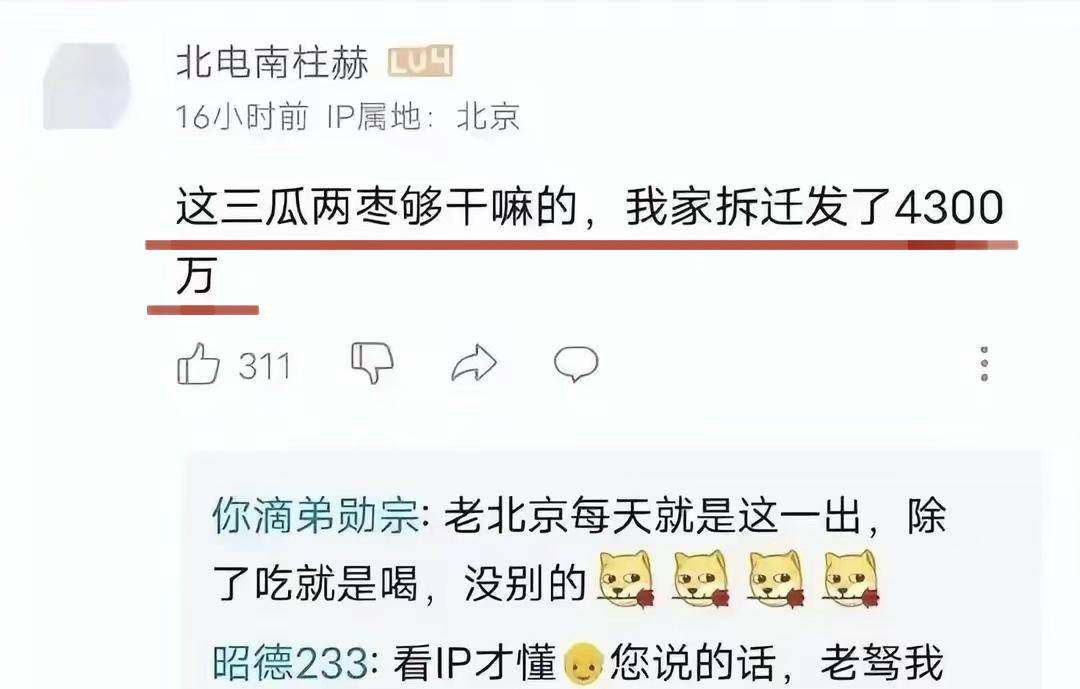
Task: Click the LV4 level badge
Action: pos(420,62)
